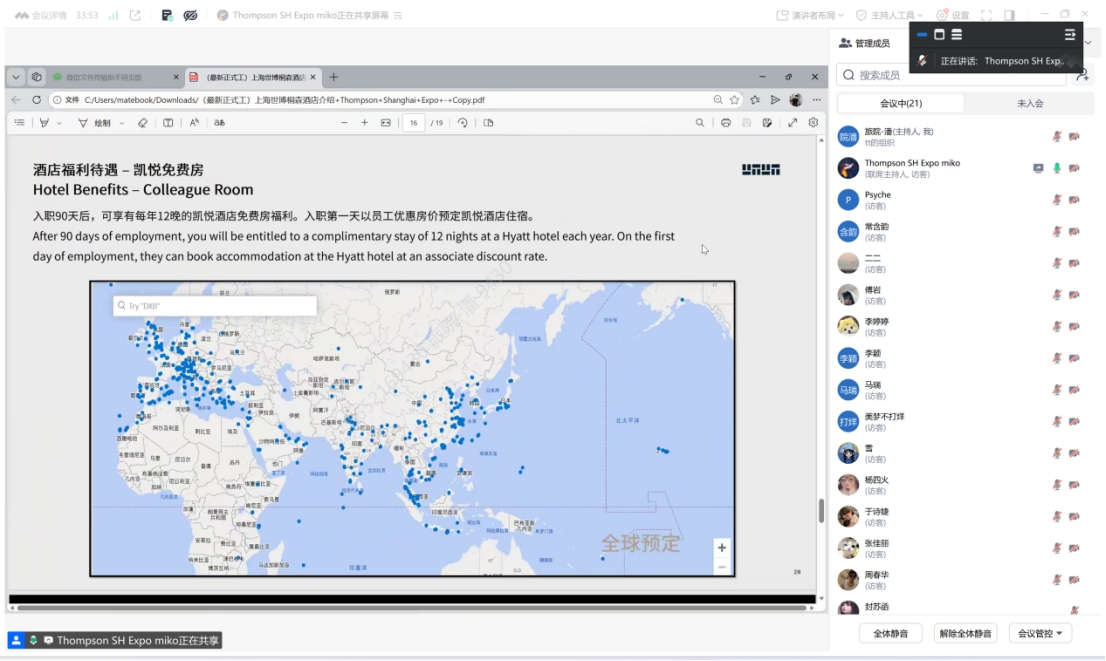This screenshot has width=1106, height=661.
Task: Click the zoom indicator in address bar
Action: tap(717, 100)
